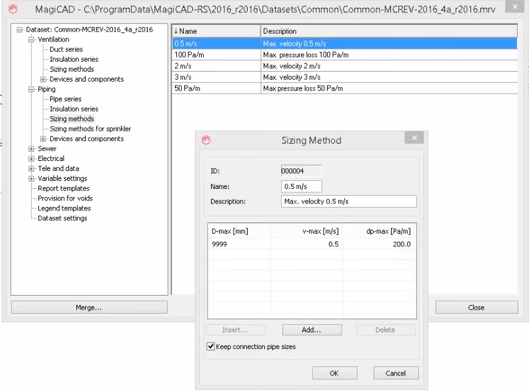Click the MagiCAD logo in main title bar
Screen dimensions: 529x391
click(x=13, y=9)
